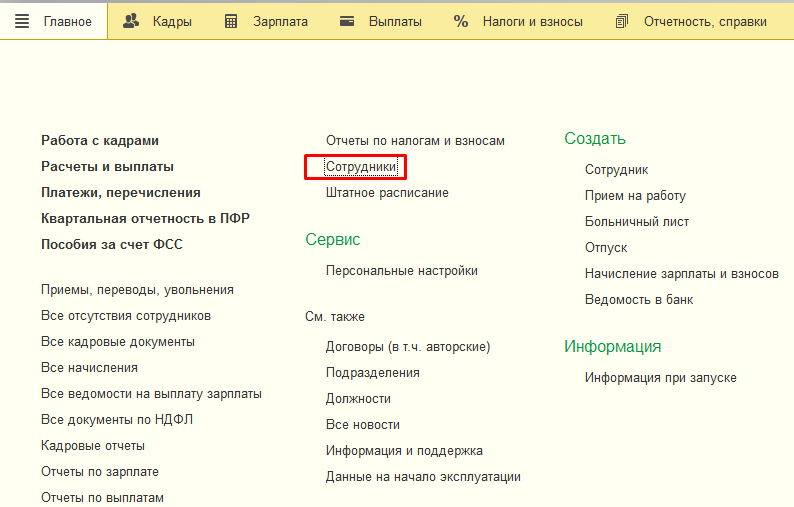Open Работа с кадрами

tap(100, 141)
